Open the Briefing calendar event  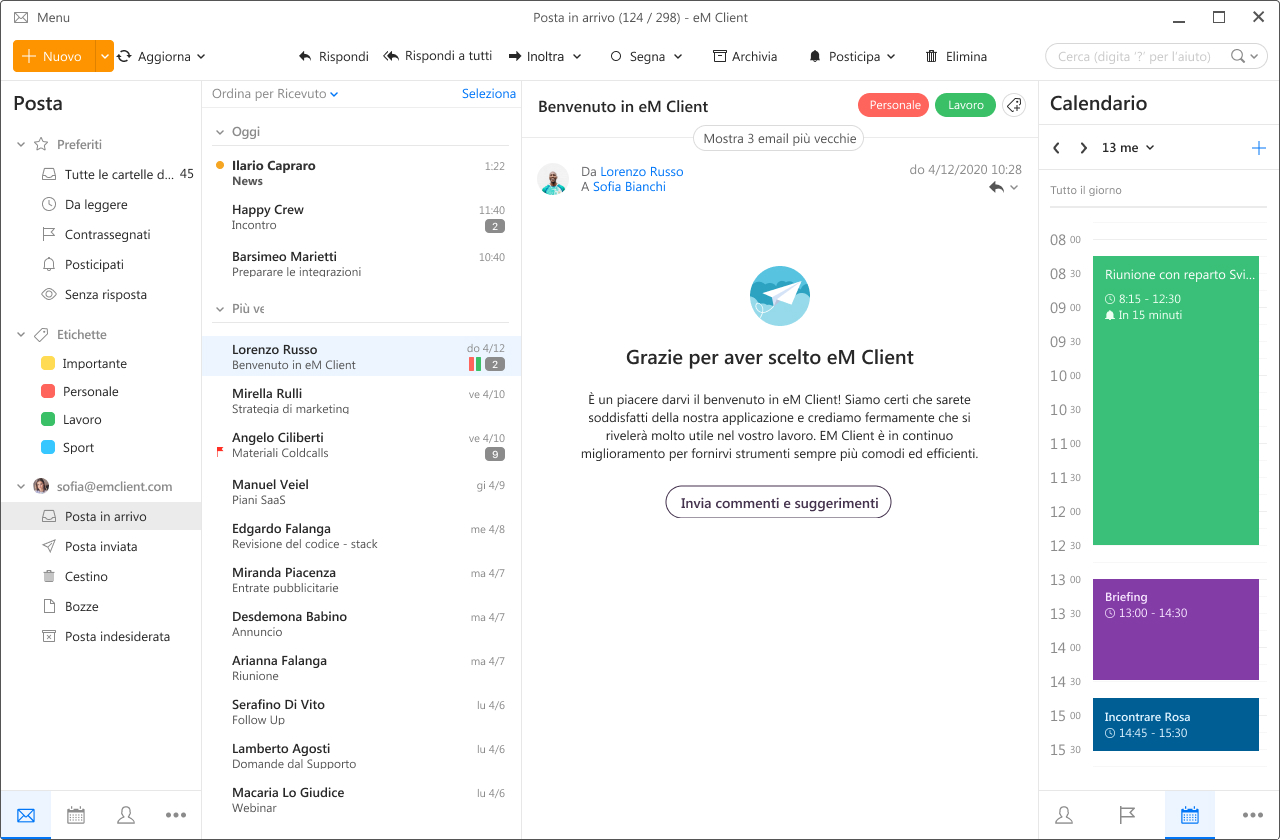pyautogui.click(x=1176, y=629)
